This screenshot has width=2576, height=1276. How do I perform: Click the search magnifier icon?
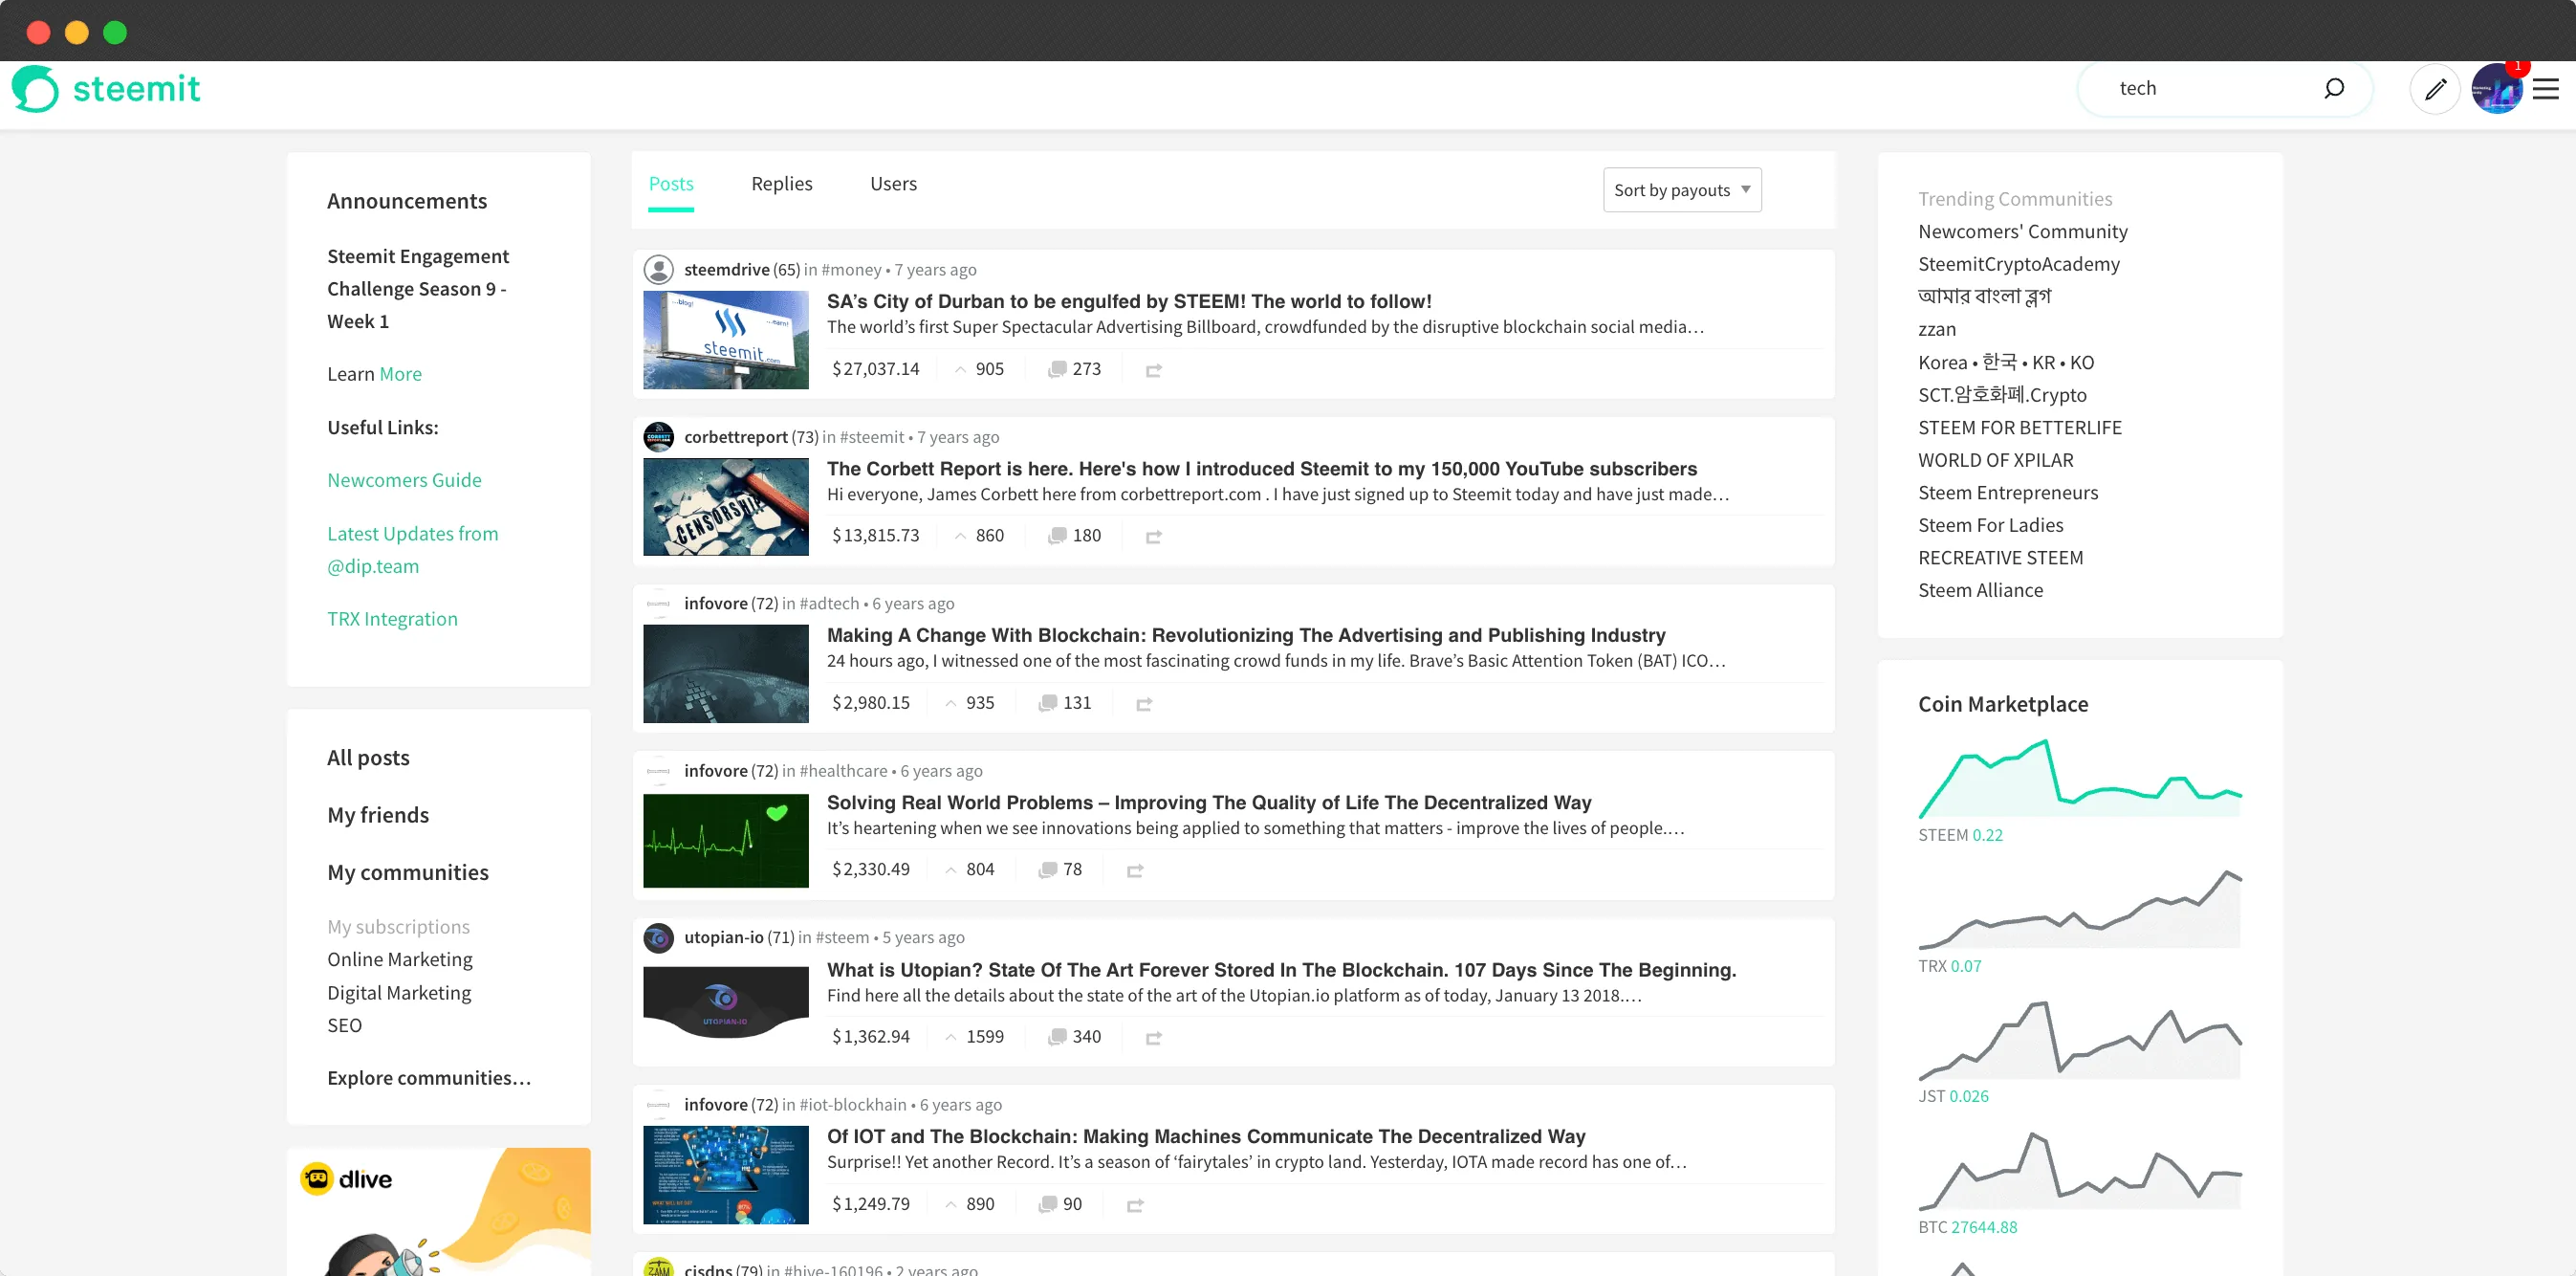[x=2333, y=88]
